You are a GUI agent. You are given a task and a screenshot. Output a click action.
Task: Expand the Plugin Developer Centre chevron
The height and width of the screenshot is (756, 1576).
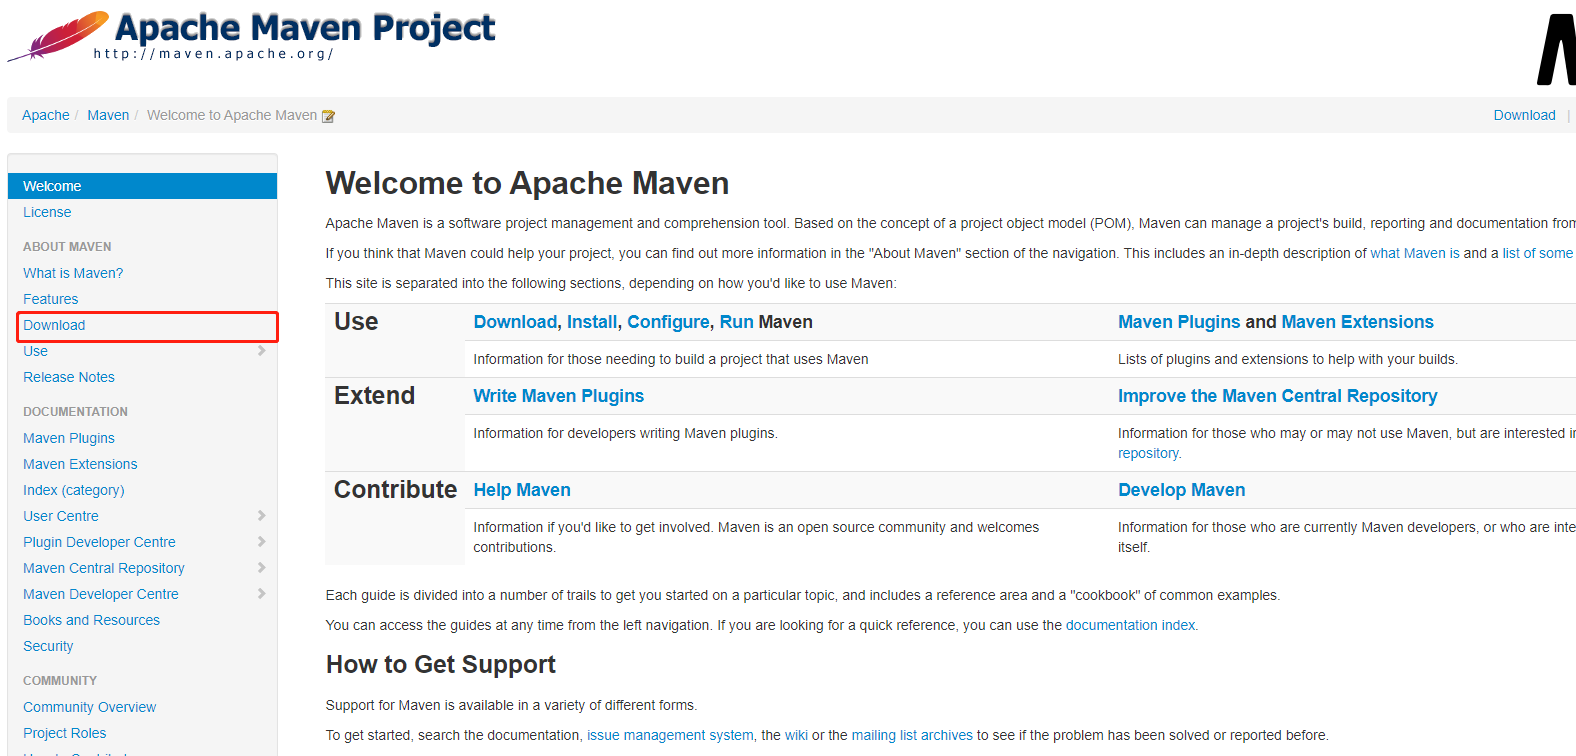[x=262, y=542]
